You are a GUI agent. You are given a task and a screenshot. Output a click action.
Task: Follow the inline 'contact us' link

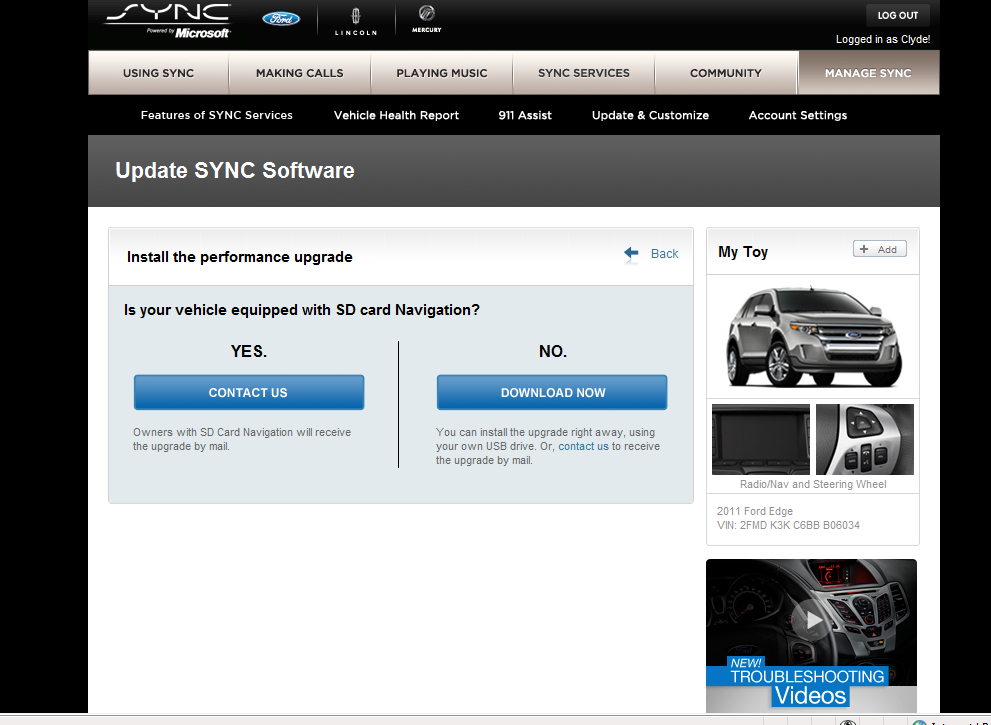(583, 446)
